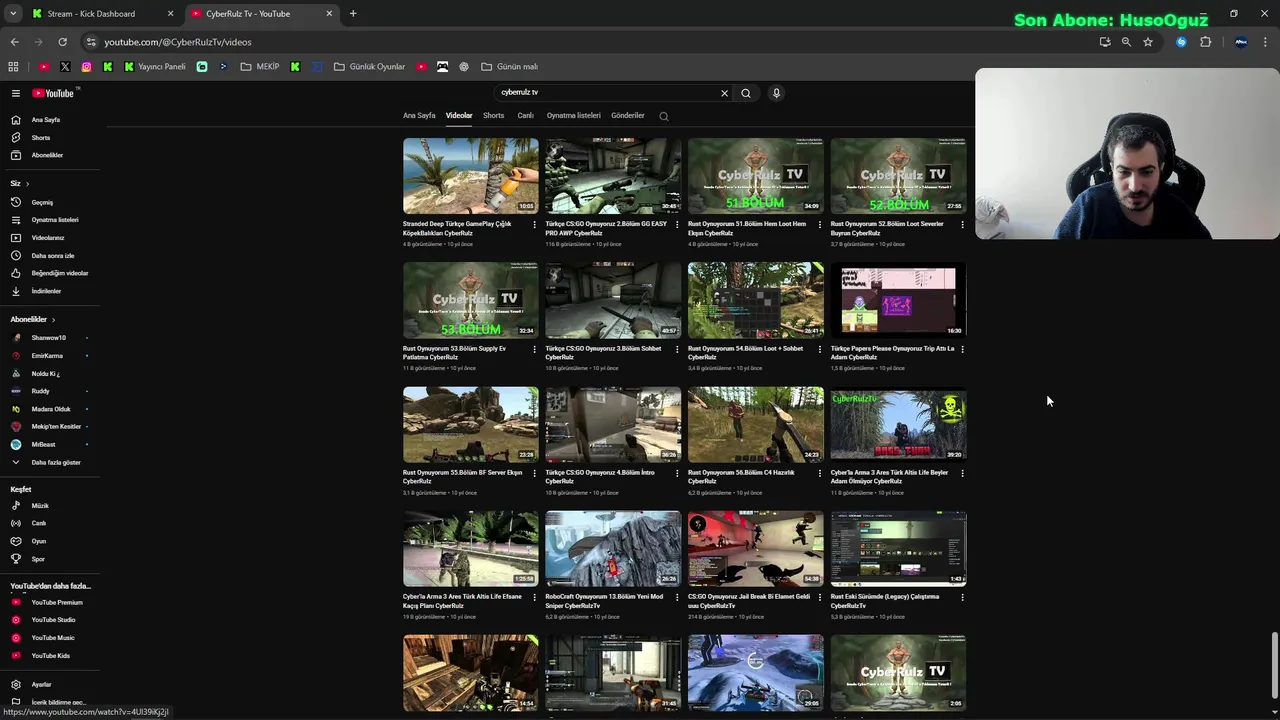Image resolution: width=1280 pixels, height=720 pixels.
Task: Open YouTube Kids in sidebar
Action: 50,656
